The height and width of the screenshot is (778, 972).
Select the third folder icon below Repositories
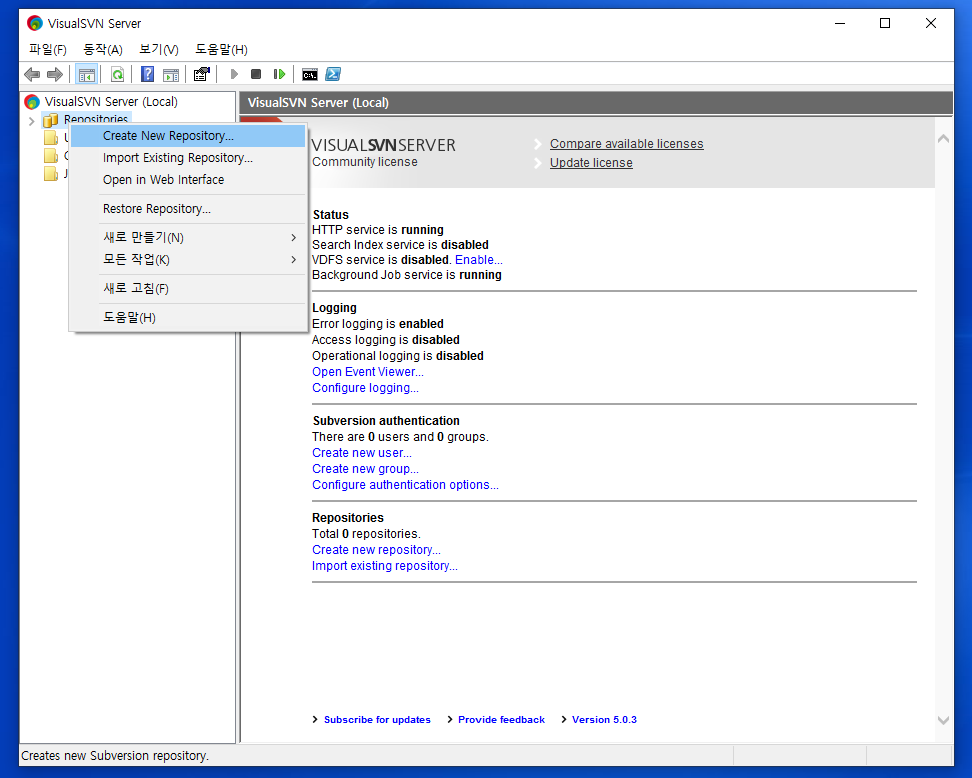[x=51, y=174]
